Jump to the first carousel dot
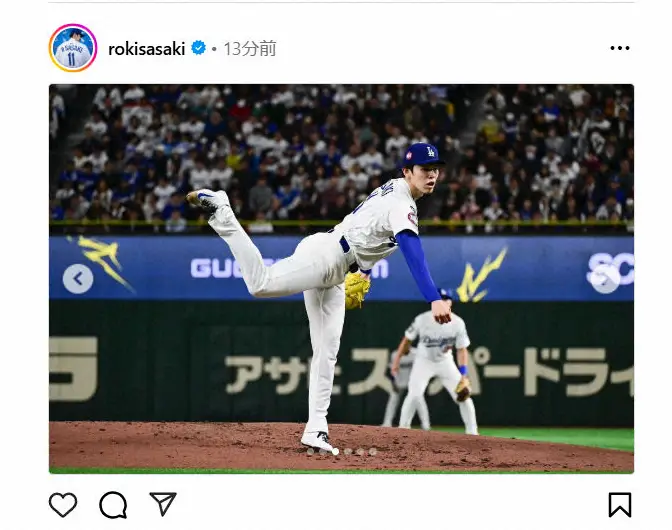The image size is (672, 530). [x=310, y=451]
